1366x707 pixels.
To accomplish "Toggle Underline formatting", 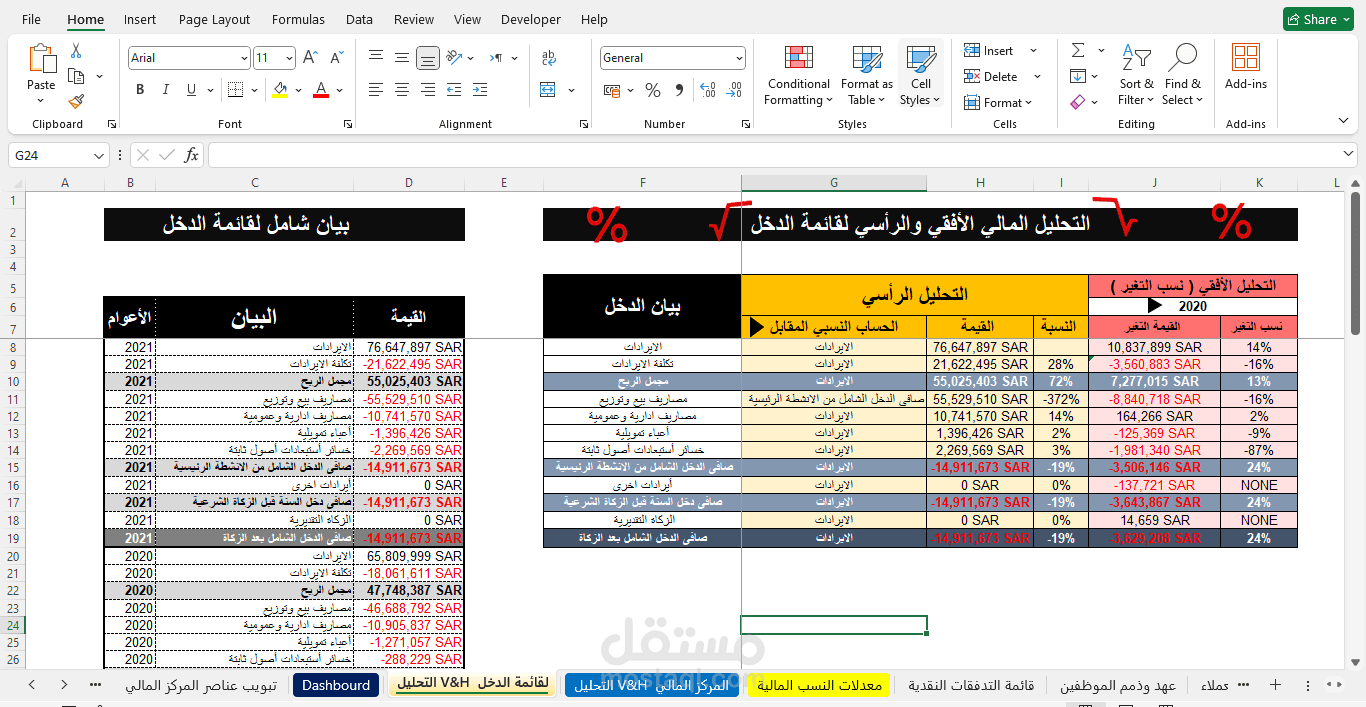I will click(x=191, y=90).
